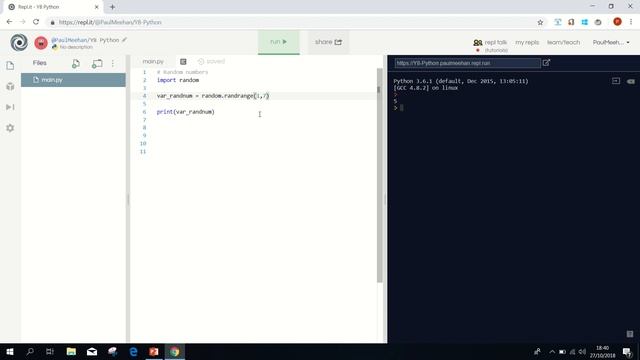Viewport: 640px width, 360px height.
Task: Go to my repls
Action: [x=527, y=42]
